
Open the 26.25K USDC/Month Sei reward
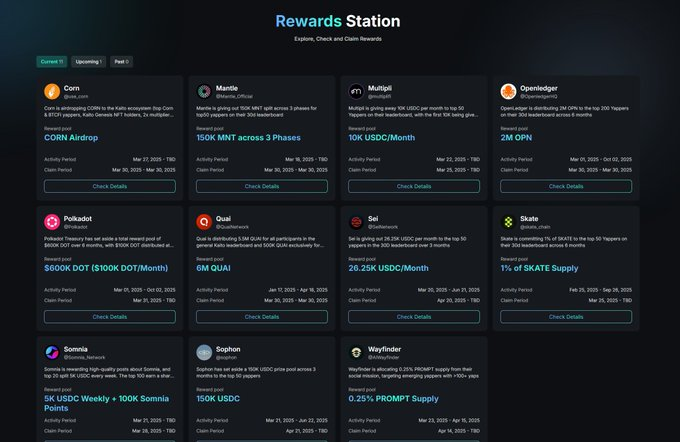[389, 268]
